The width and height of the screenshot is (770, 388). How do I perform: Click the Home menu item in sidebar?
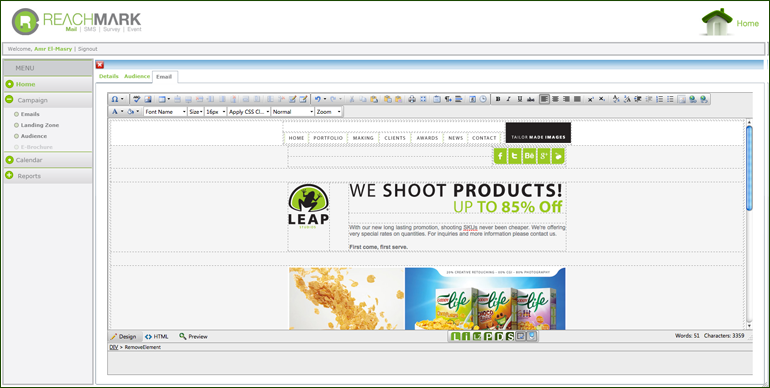point(48,84)
